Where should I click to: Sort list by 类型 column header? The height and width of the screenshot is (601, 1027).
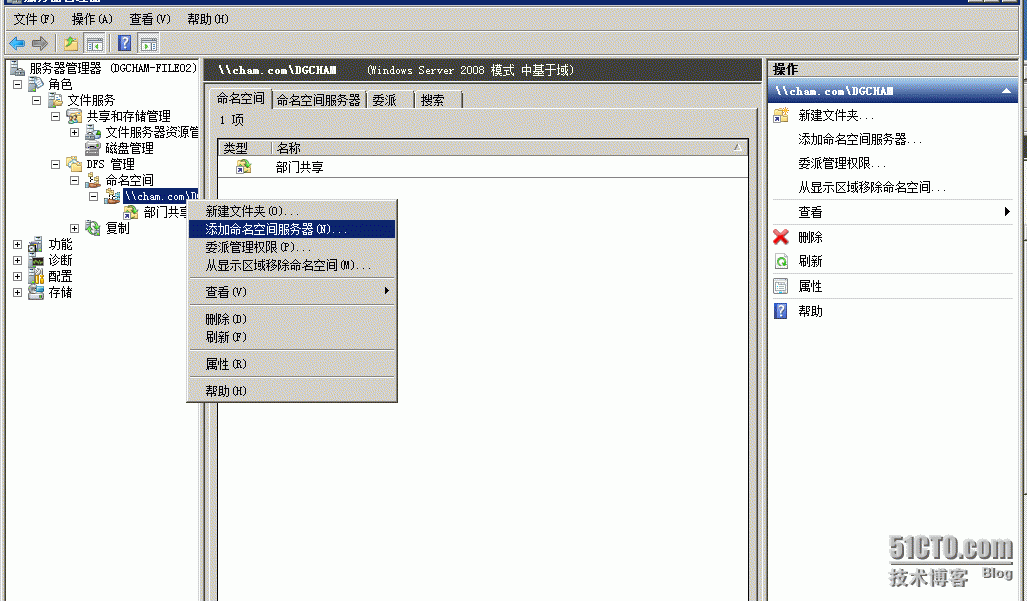pyautogui.click(x=245, y=148)
